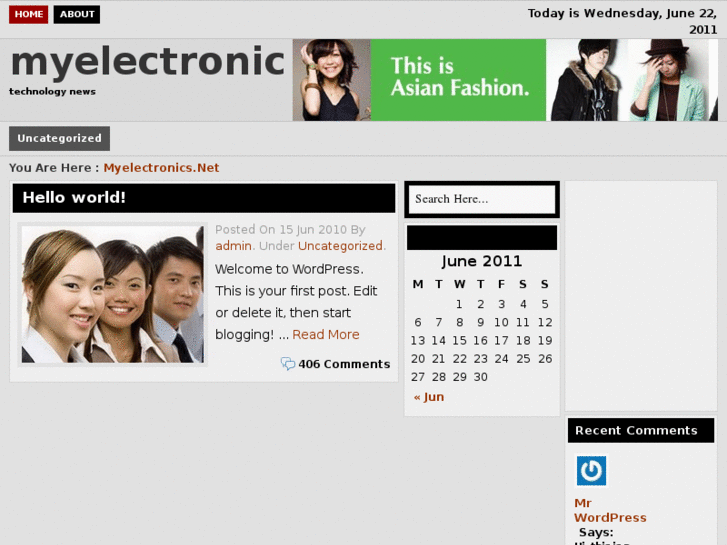Screen dimensions: 727x545
Task: Click the Mr WordPress avatar icon
Action: (591, 471)
